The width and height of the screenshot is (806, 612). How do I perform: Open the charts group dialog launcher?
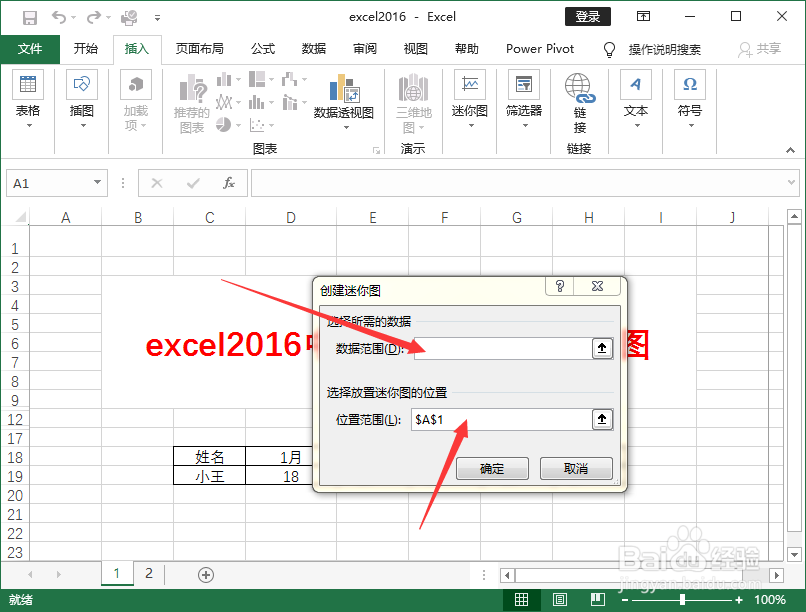pos(376,150)
